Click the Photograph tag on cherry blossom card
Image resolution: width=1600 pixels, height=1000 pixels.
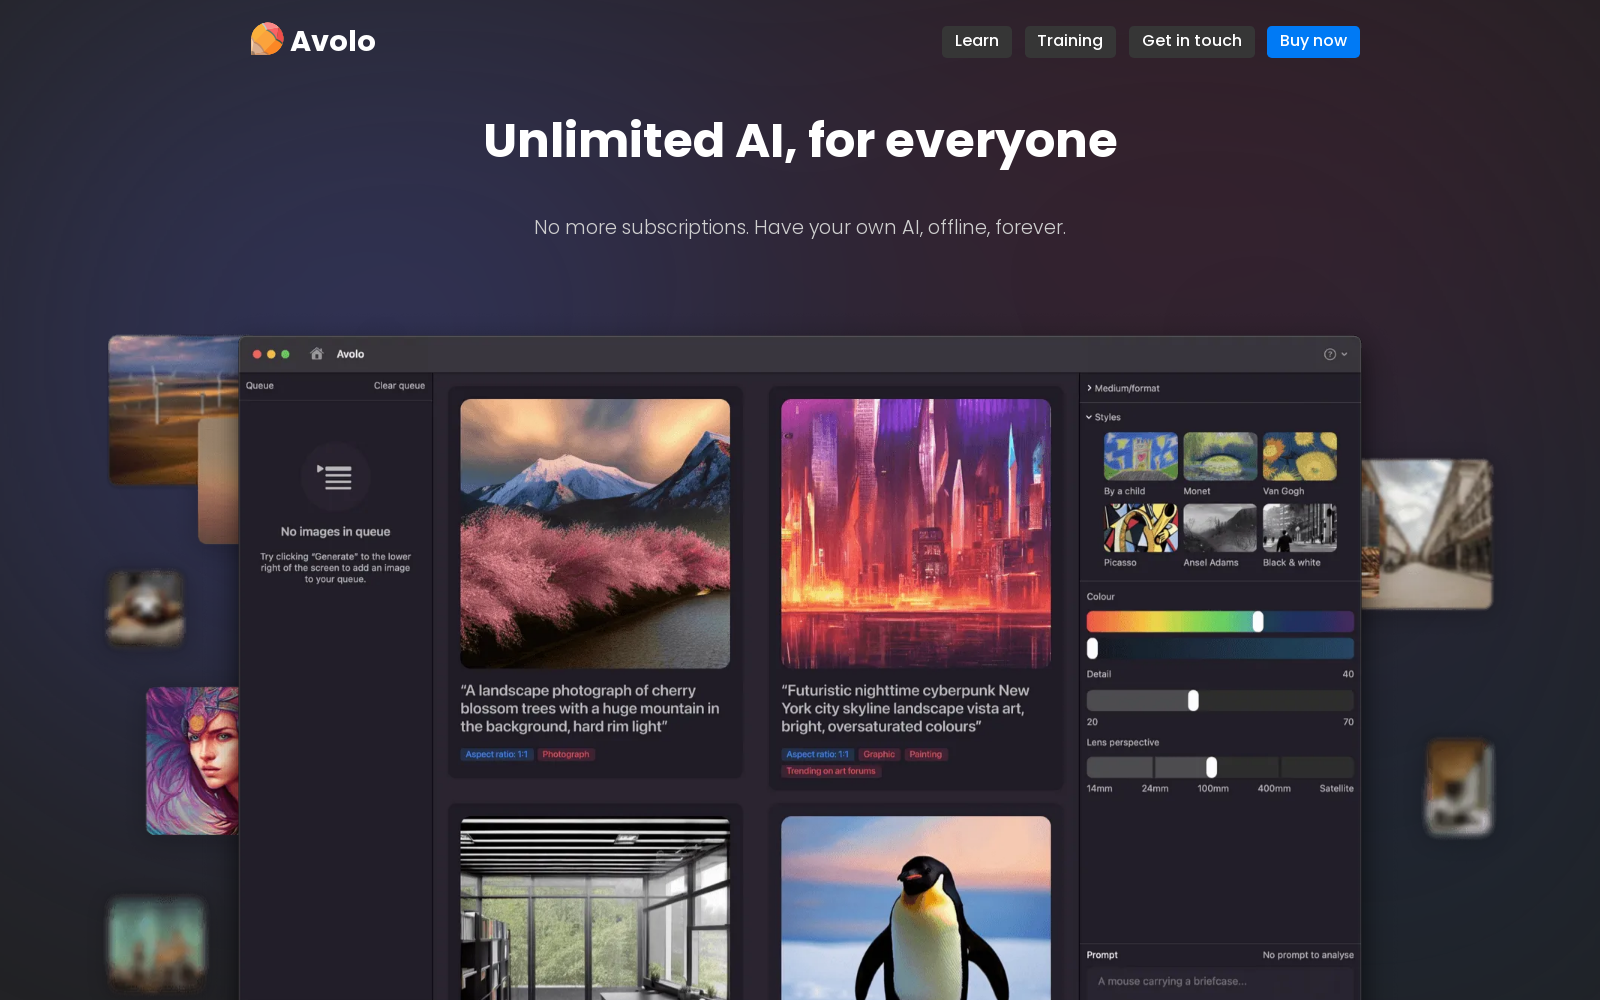click(566, 755)
